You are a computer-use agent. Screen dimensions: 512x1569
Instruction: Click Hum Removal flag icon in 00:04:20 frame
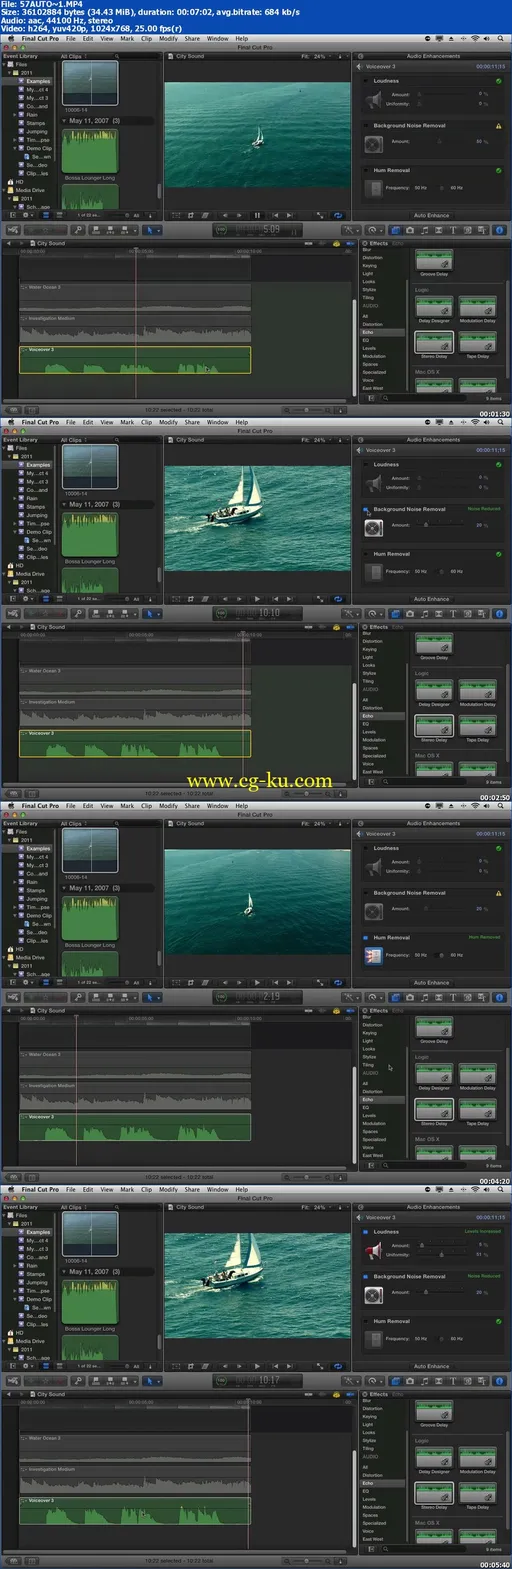click(x=373, y=956)
